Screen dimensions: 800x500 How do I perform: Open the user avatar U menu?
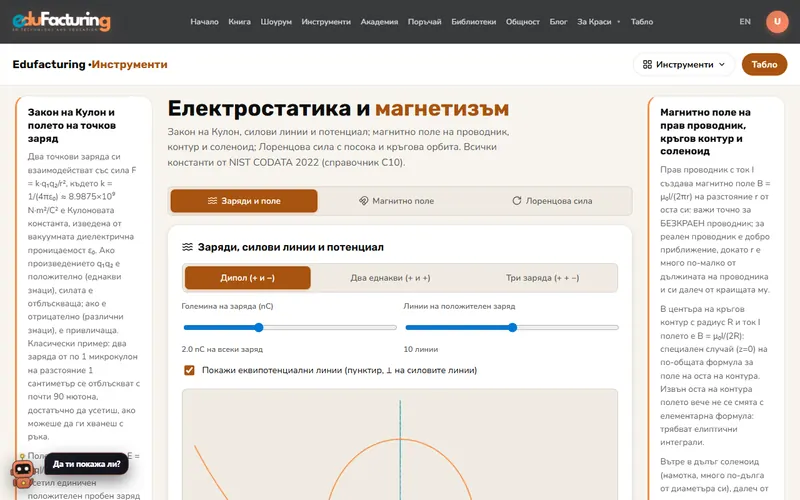(777, 21)
